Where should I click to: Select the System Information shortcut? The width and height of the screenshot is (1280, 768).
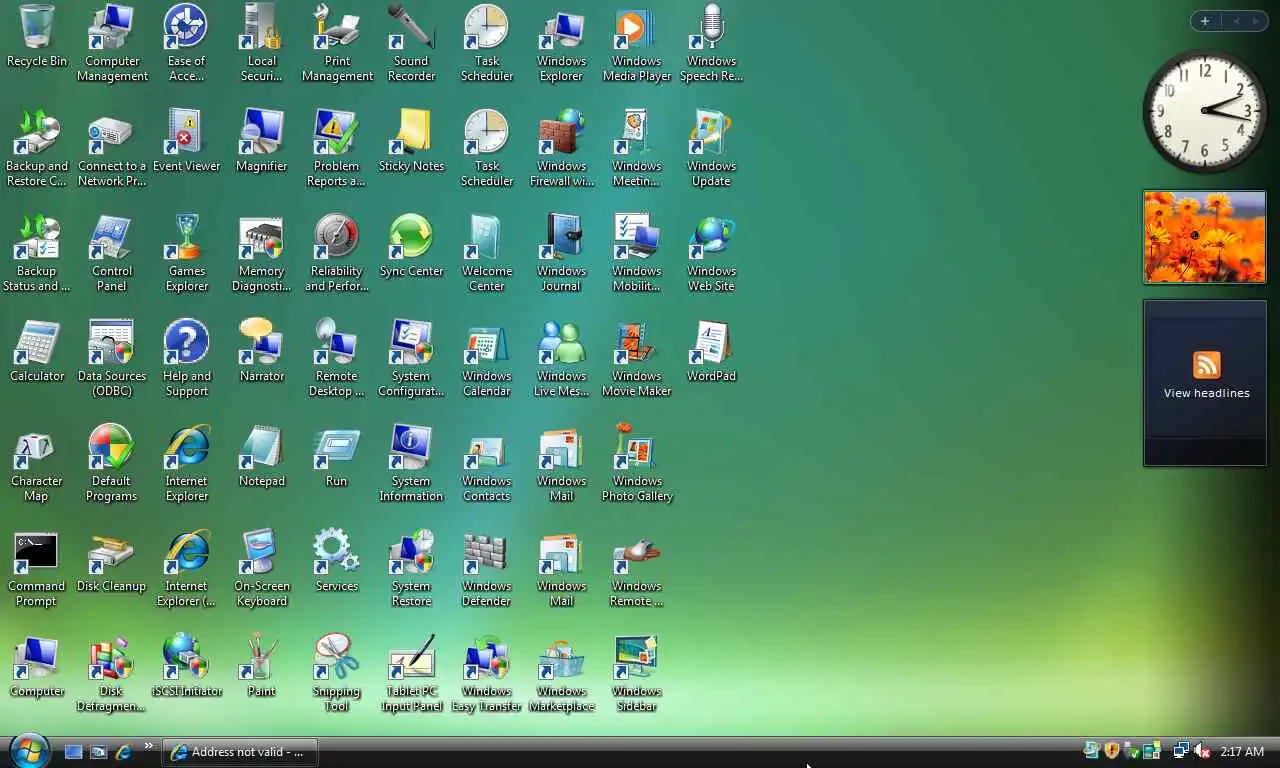[x=411, y=463]
